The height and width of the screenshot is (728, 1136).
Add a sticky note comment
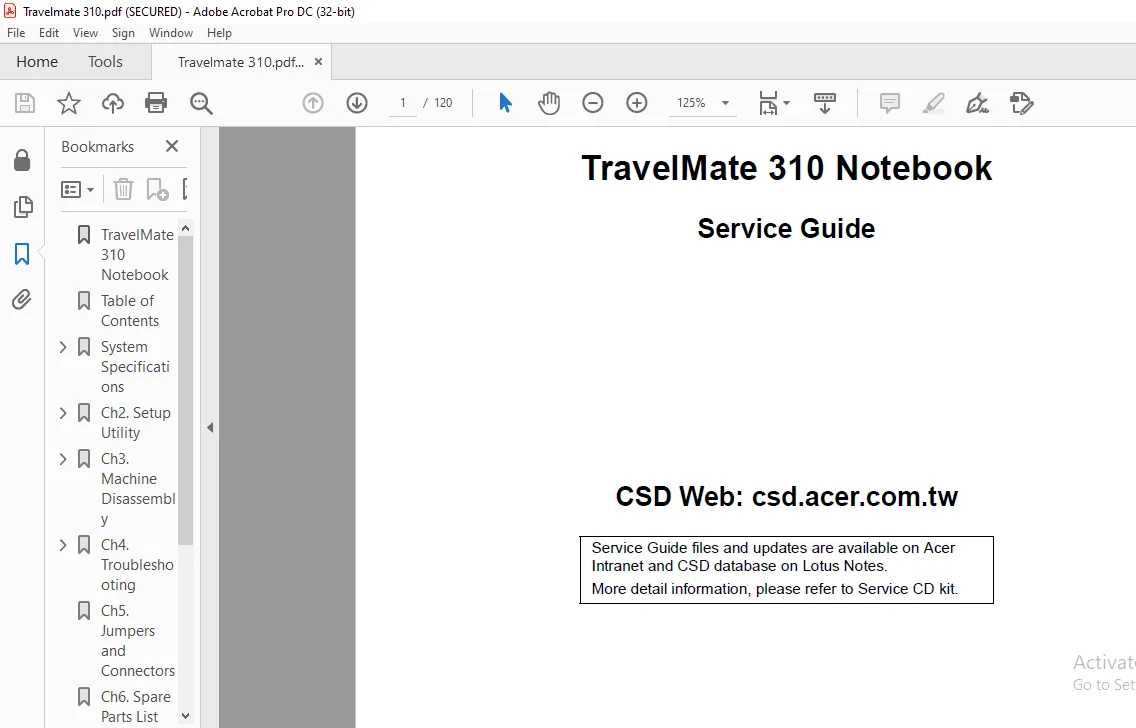pos(890,103)
